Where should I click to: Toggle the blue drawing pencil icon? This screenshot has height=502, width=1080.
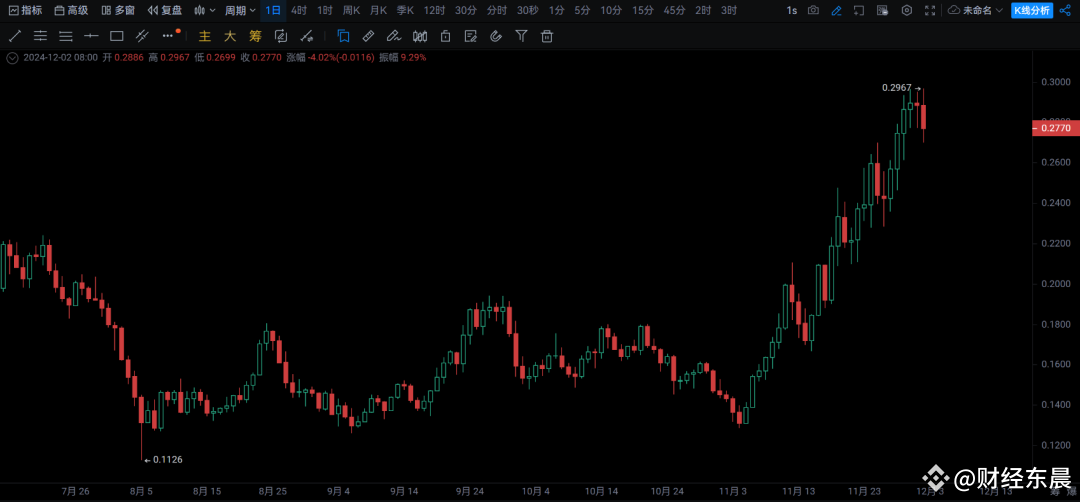coord(836,10)
